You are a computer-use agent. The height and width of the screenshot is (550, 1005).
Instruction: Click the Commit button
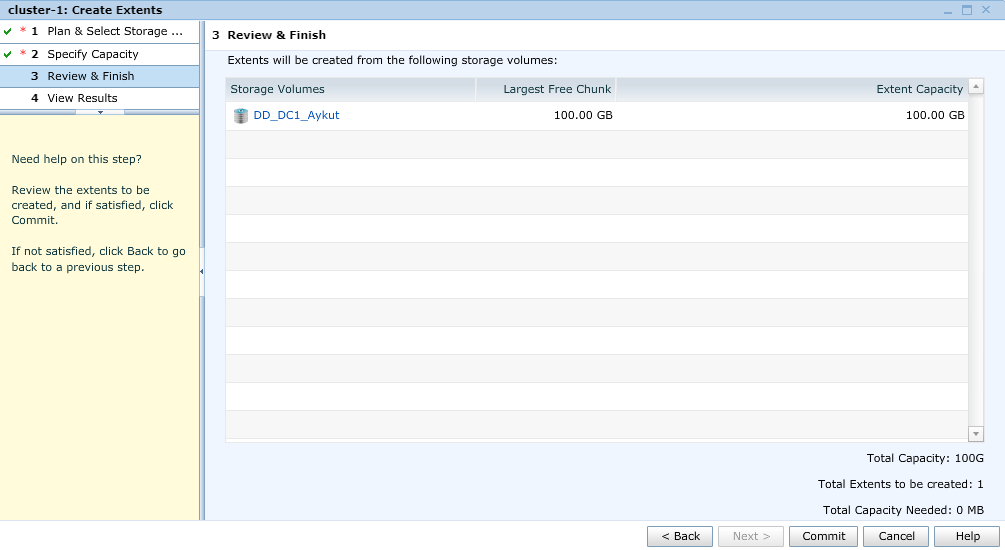click(824, 537)
